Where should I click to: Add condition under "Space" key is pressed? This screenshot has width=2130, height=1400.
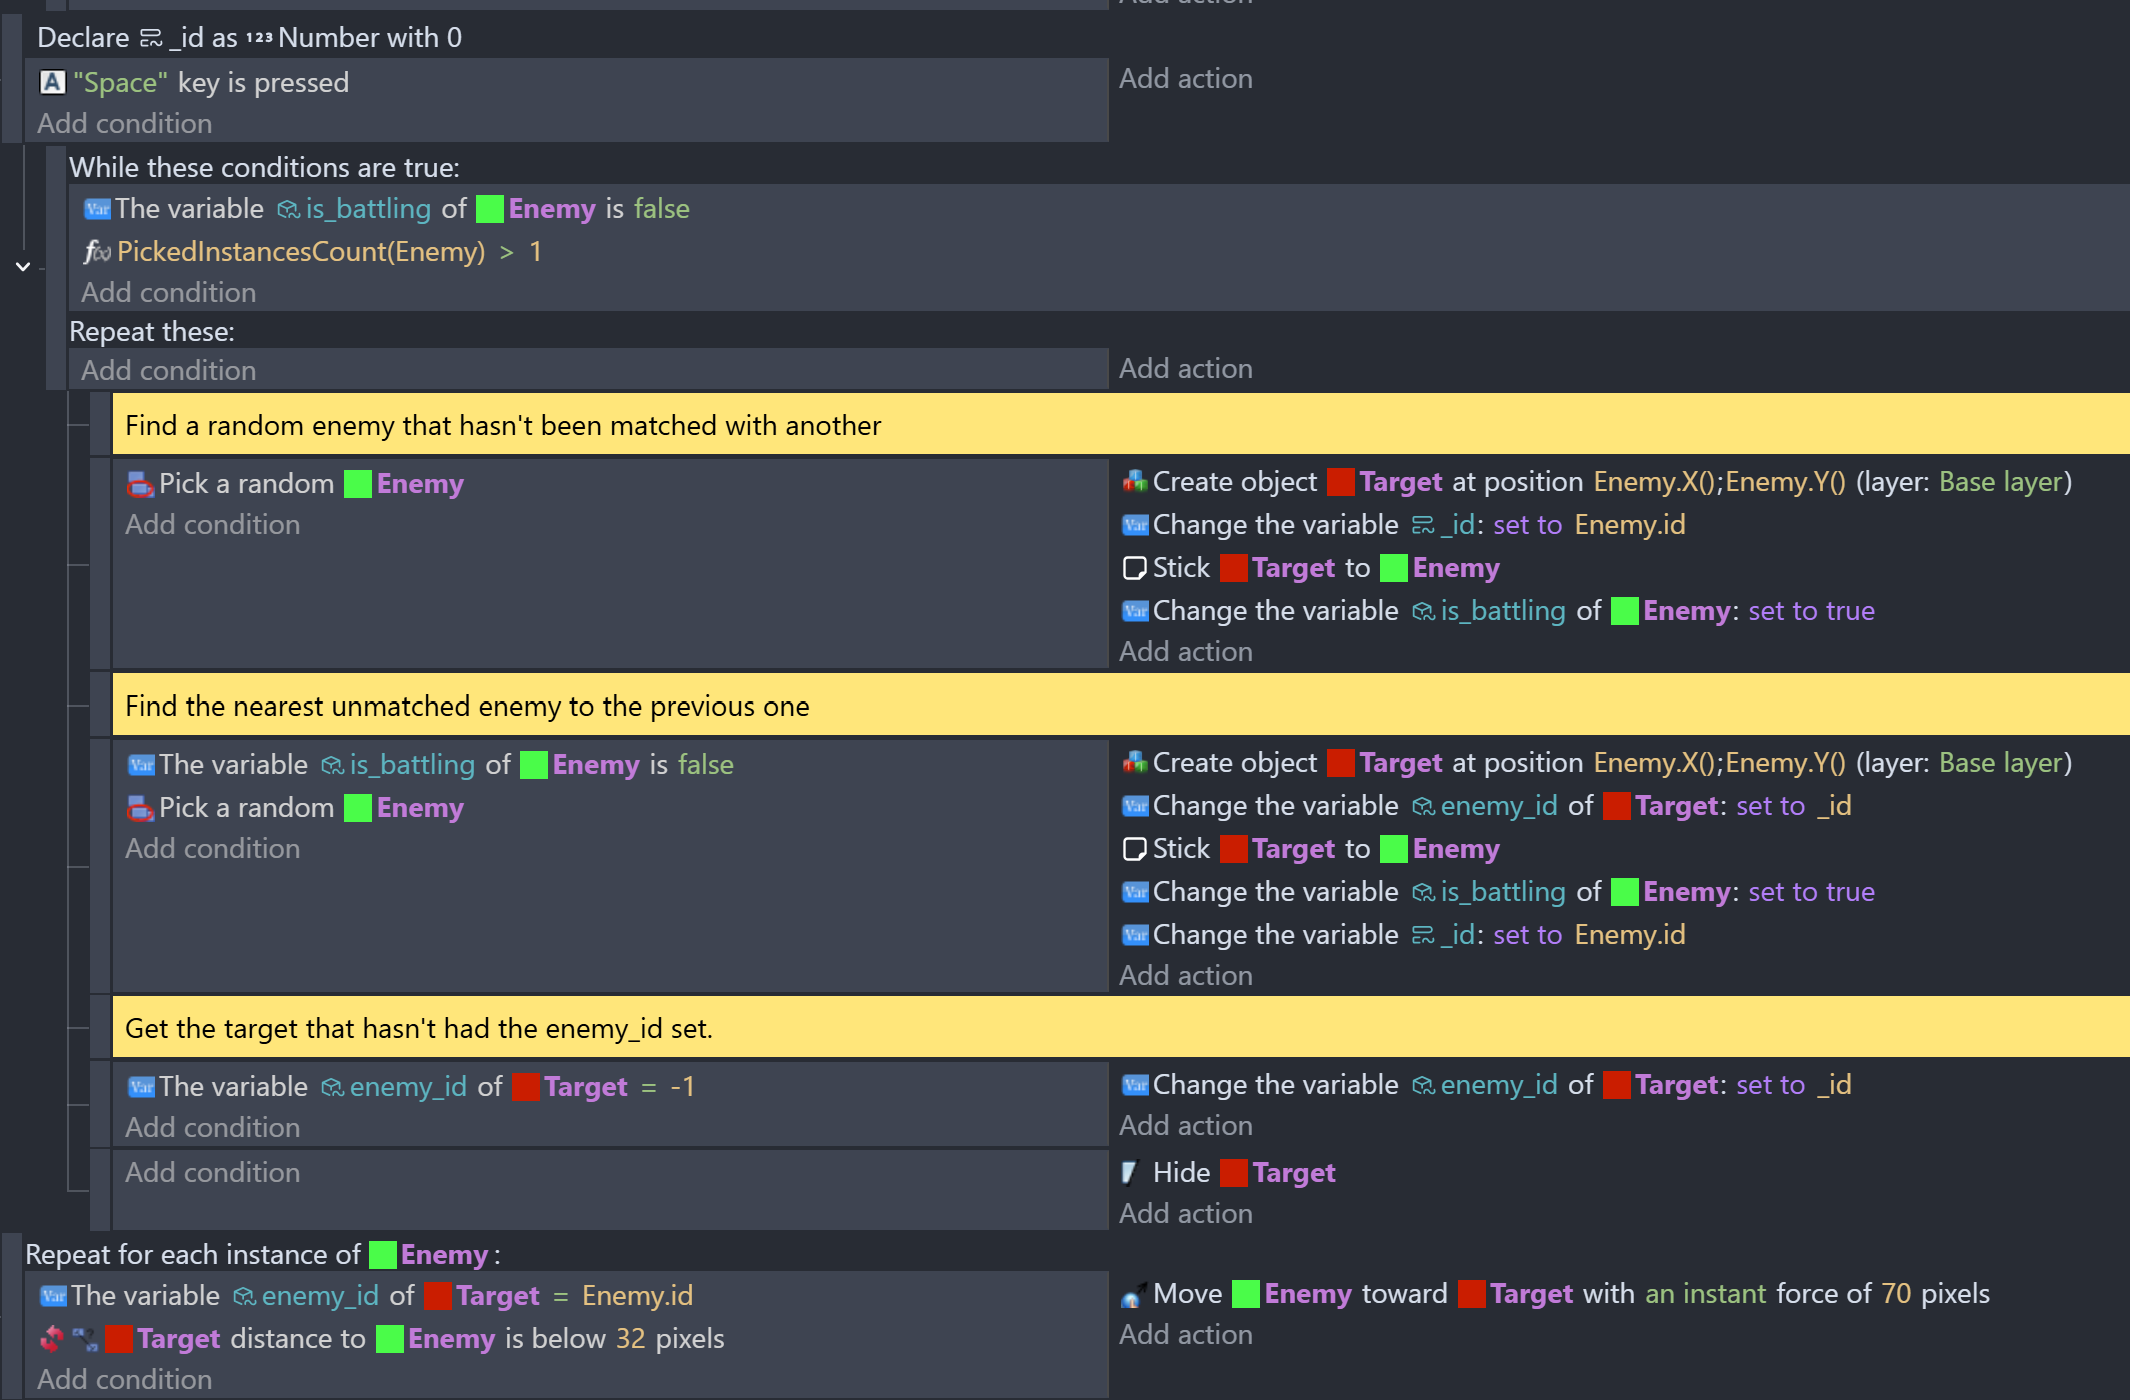coord(125,123)
